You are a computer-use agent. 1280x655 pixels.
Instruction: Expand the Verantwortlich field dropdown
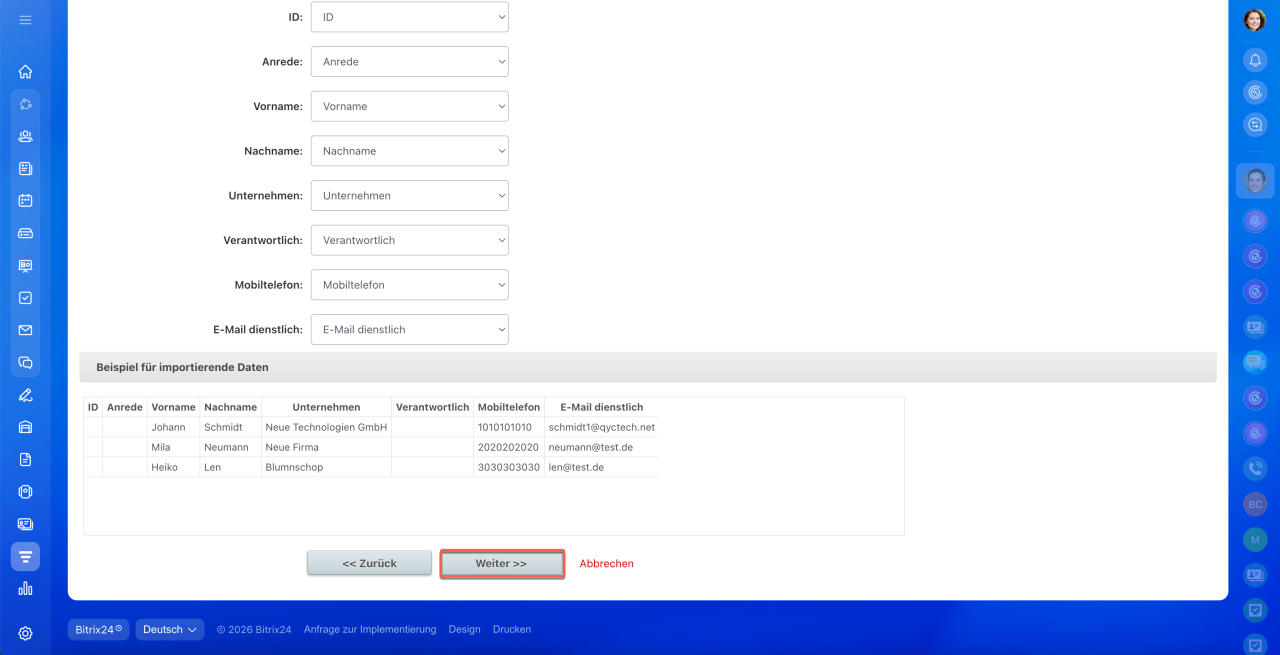tap(409, 240)
